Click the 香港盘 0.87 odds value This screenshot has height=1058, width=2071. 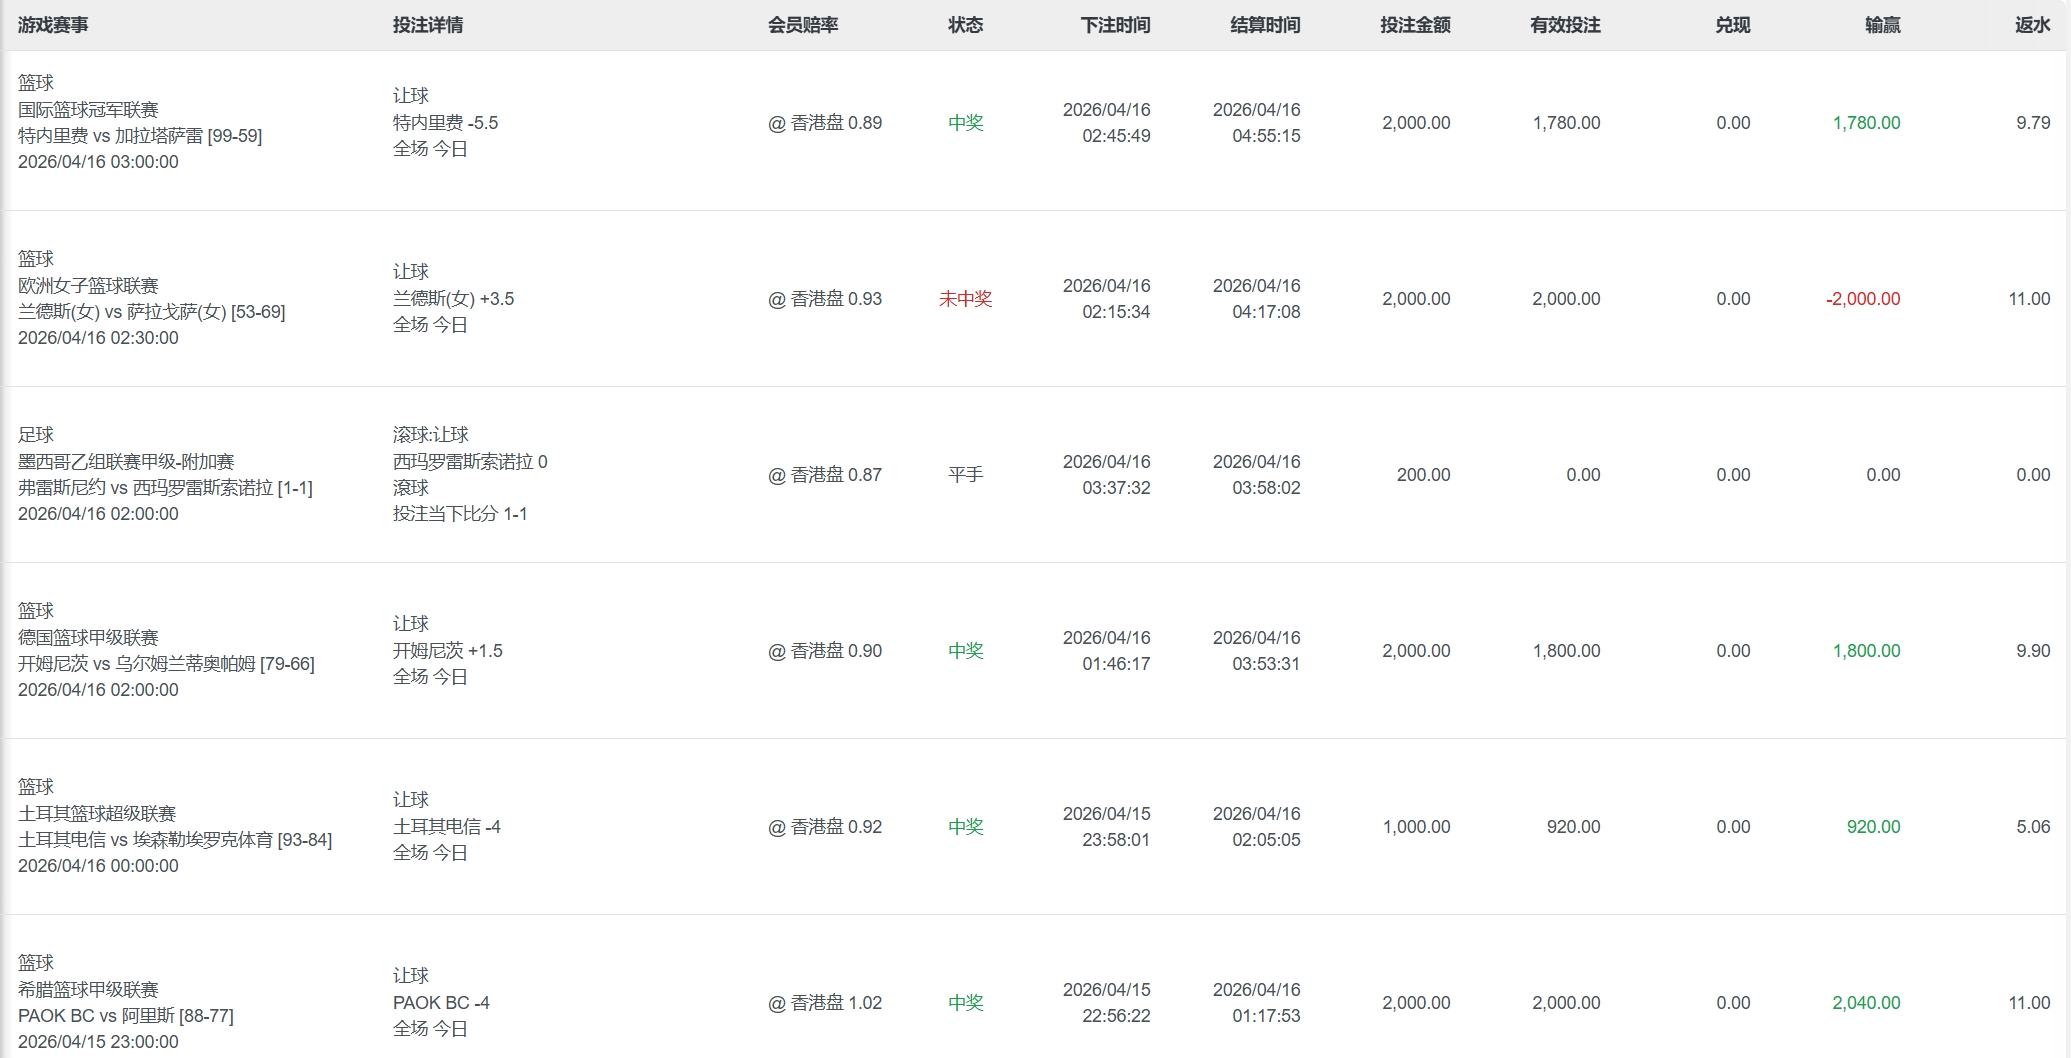[x=825, y=475]
